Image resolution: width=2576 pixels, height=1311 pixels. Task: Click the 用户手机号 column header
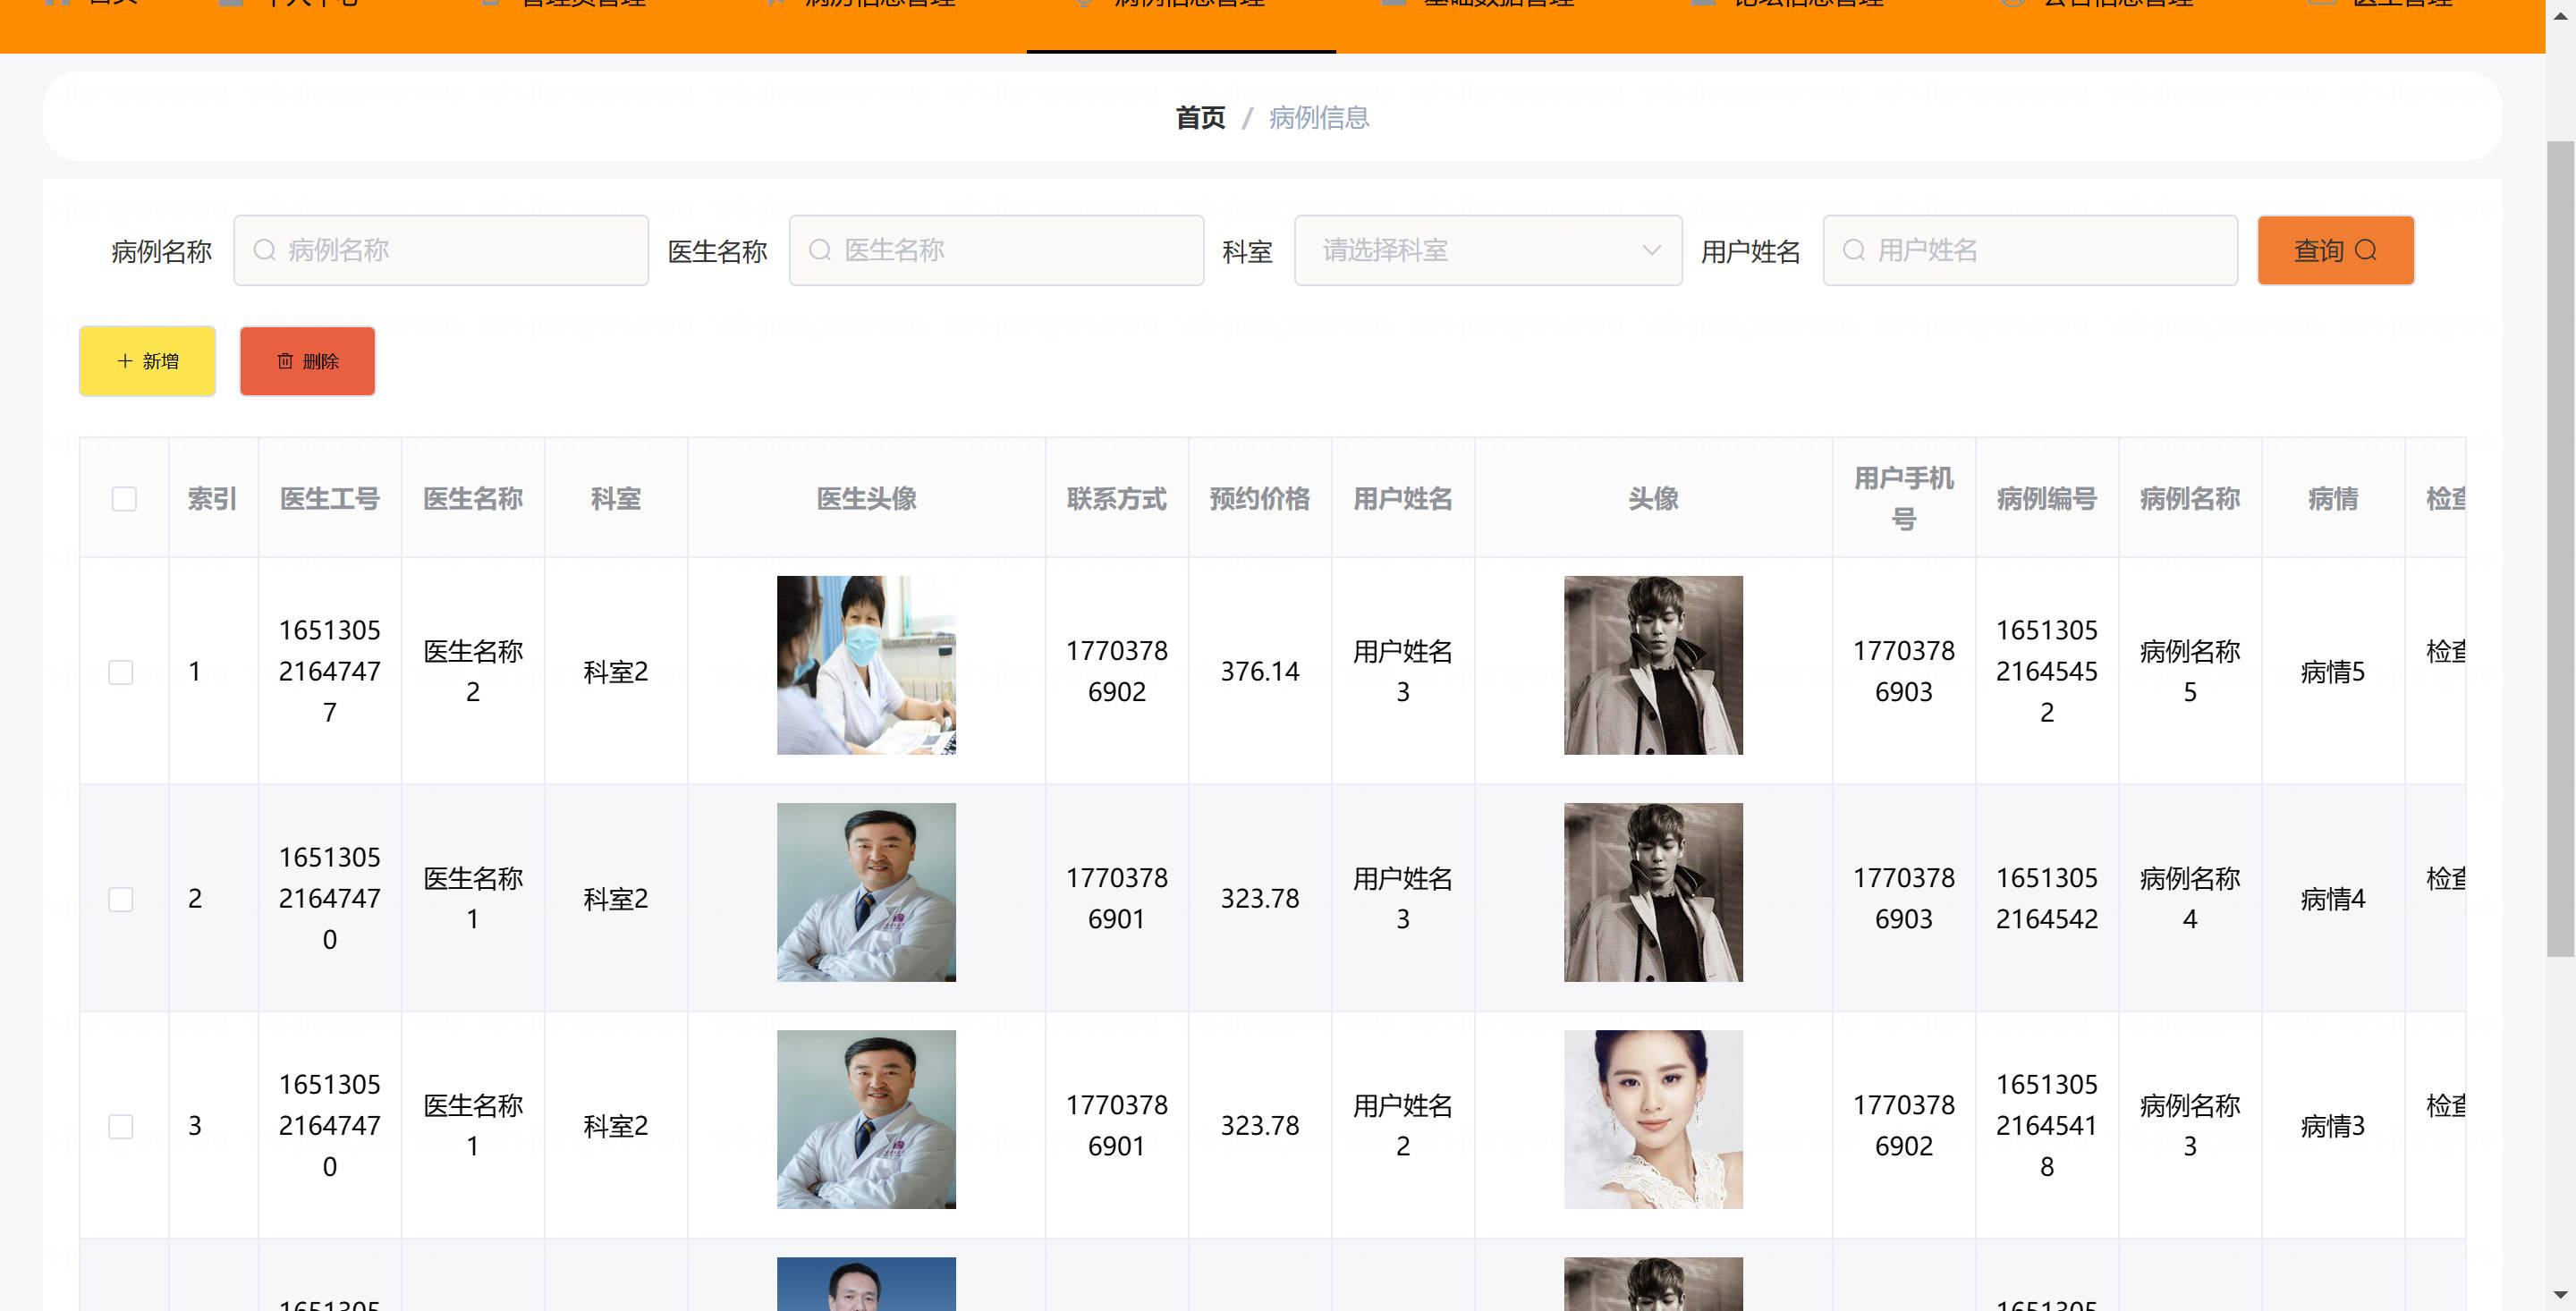[x=1903, y=498]
